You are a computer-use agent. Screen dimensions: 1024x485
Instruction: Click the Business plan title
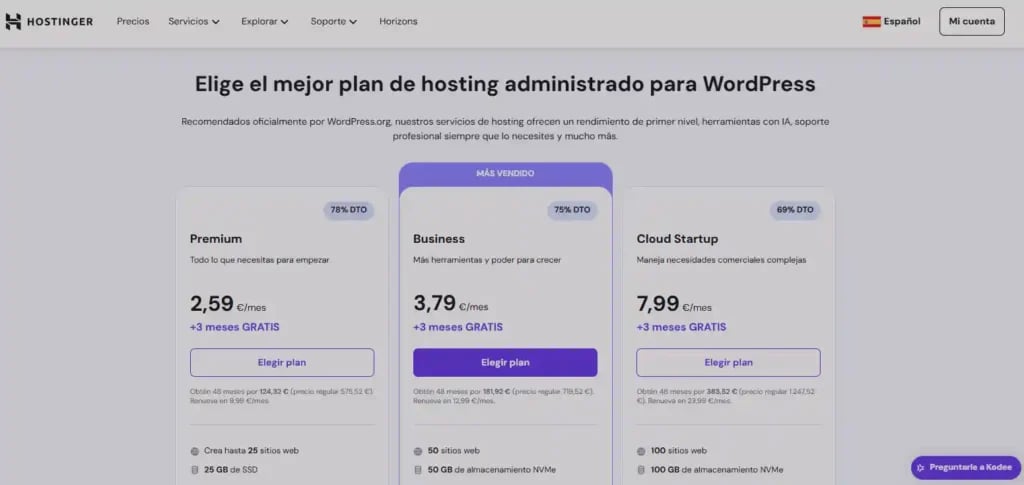click(x=439, y=239)
